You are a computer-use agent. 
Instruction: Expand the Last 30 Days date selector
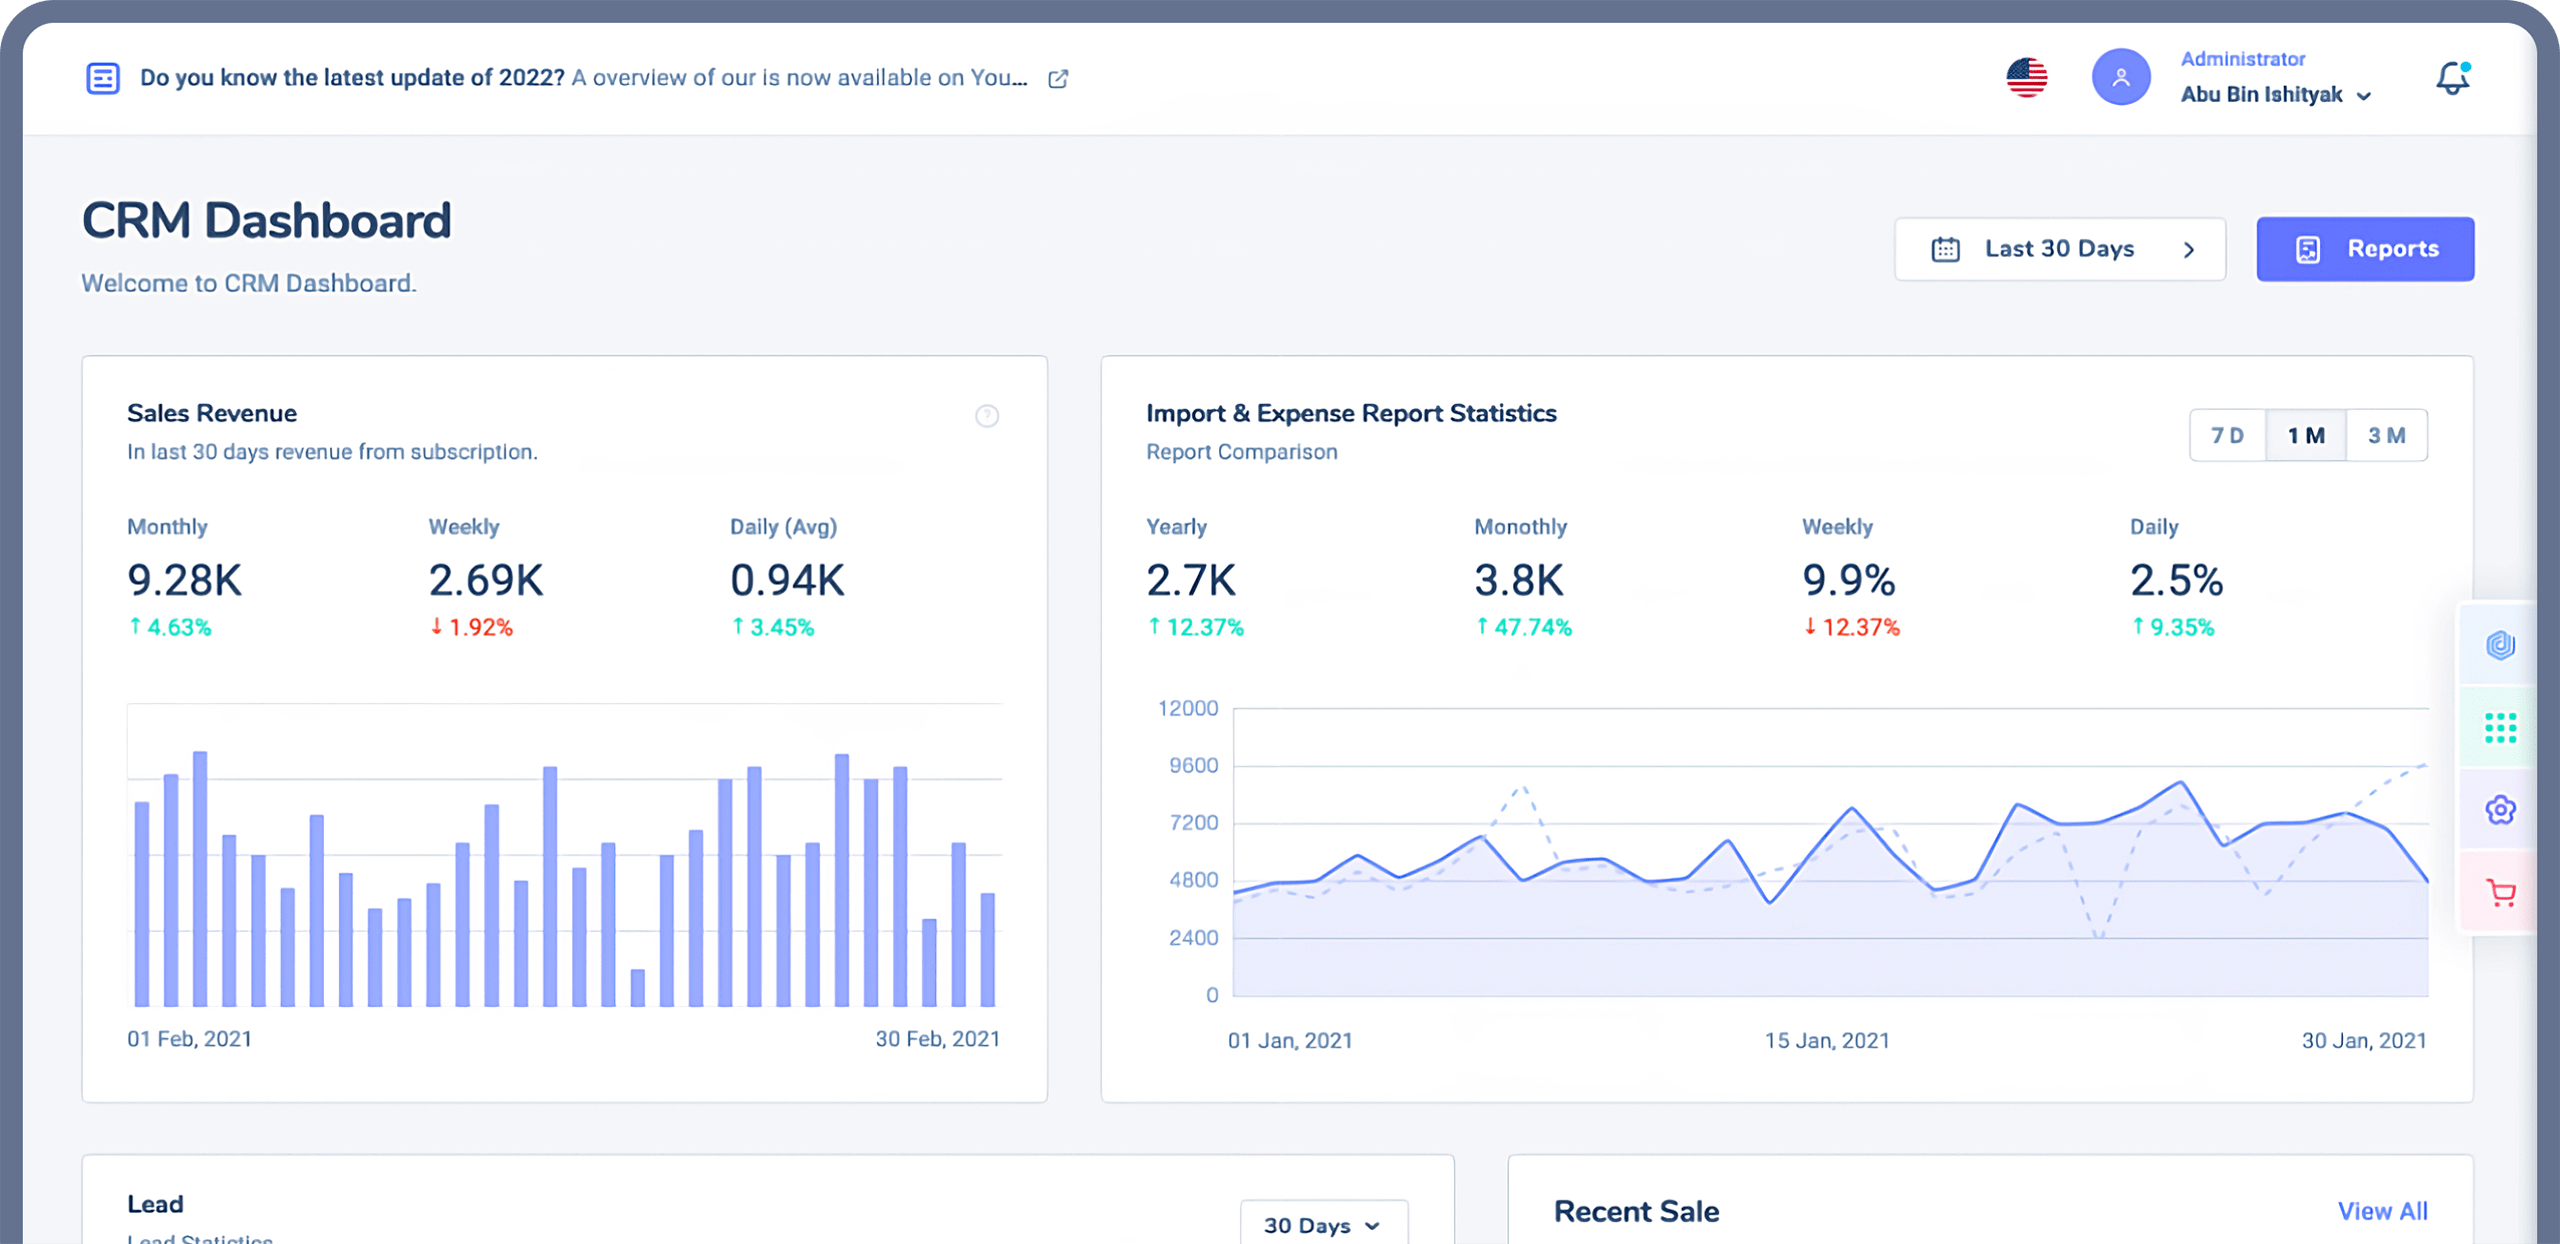[x=2059, y=249]
